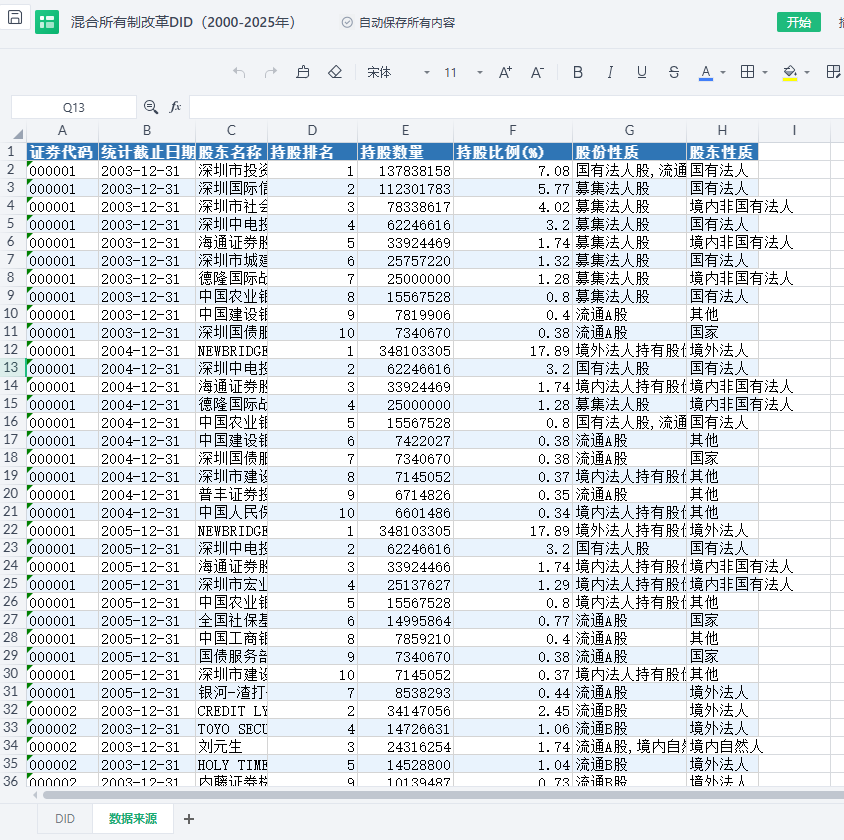Open the insert function fx icon
This screenshot has width=844, height=840.
coord(175,107)
